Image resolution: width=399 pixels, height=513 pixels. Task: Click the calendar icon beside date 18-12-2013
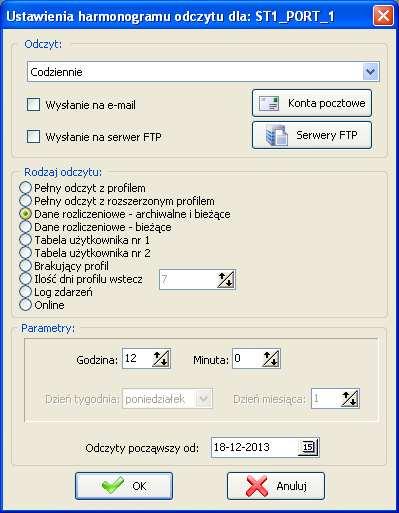pyautogui.click(x=308, y=447)
